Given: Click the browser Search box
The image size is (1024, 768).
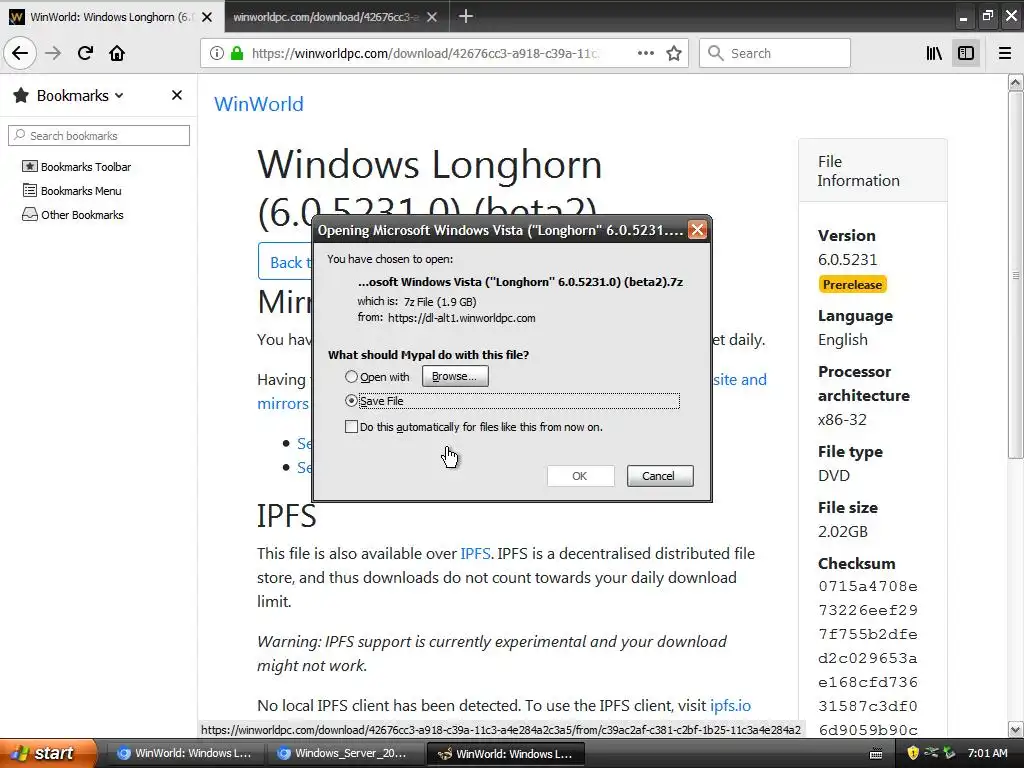Looking at the screenshot, I should point(775,53).
